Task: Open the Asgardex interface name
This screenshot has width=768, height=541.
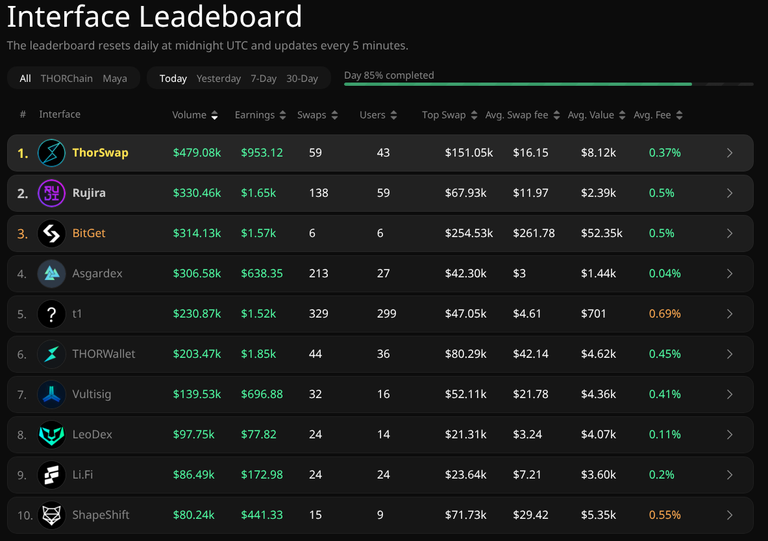Action: [97, 274]
